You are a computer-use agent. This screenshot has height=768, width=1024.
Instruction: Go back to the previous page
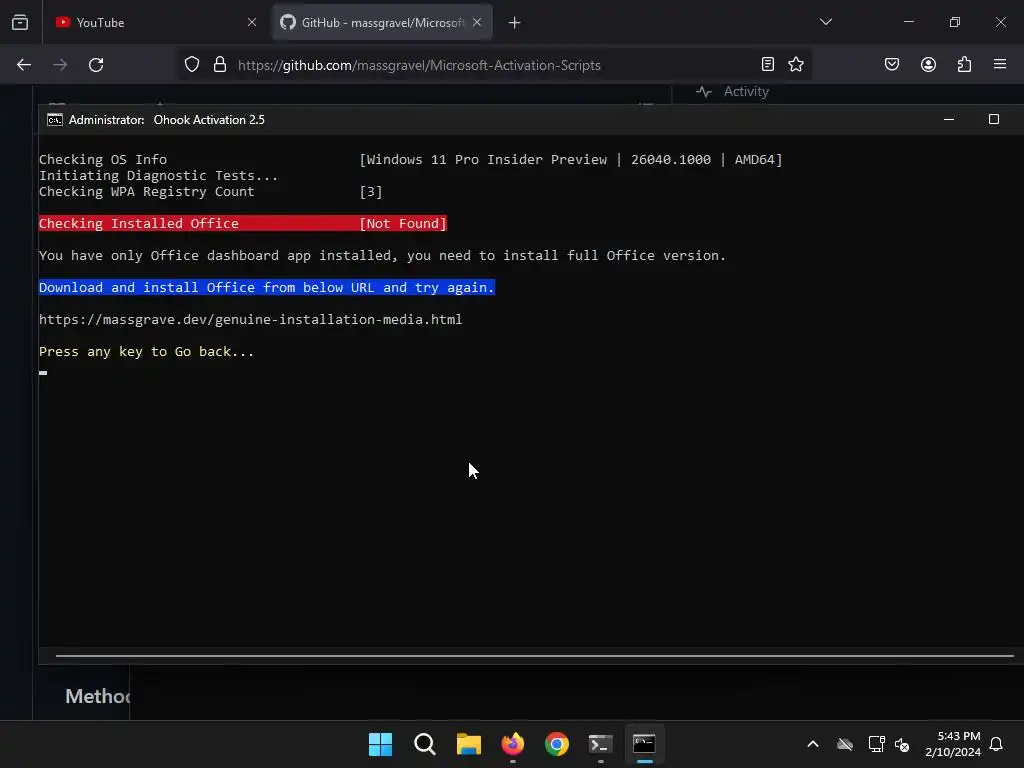click(24, 65)
